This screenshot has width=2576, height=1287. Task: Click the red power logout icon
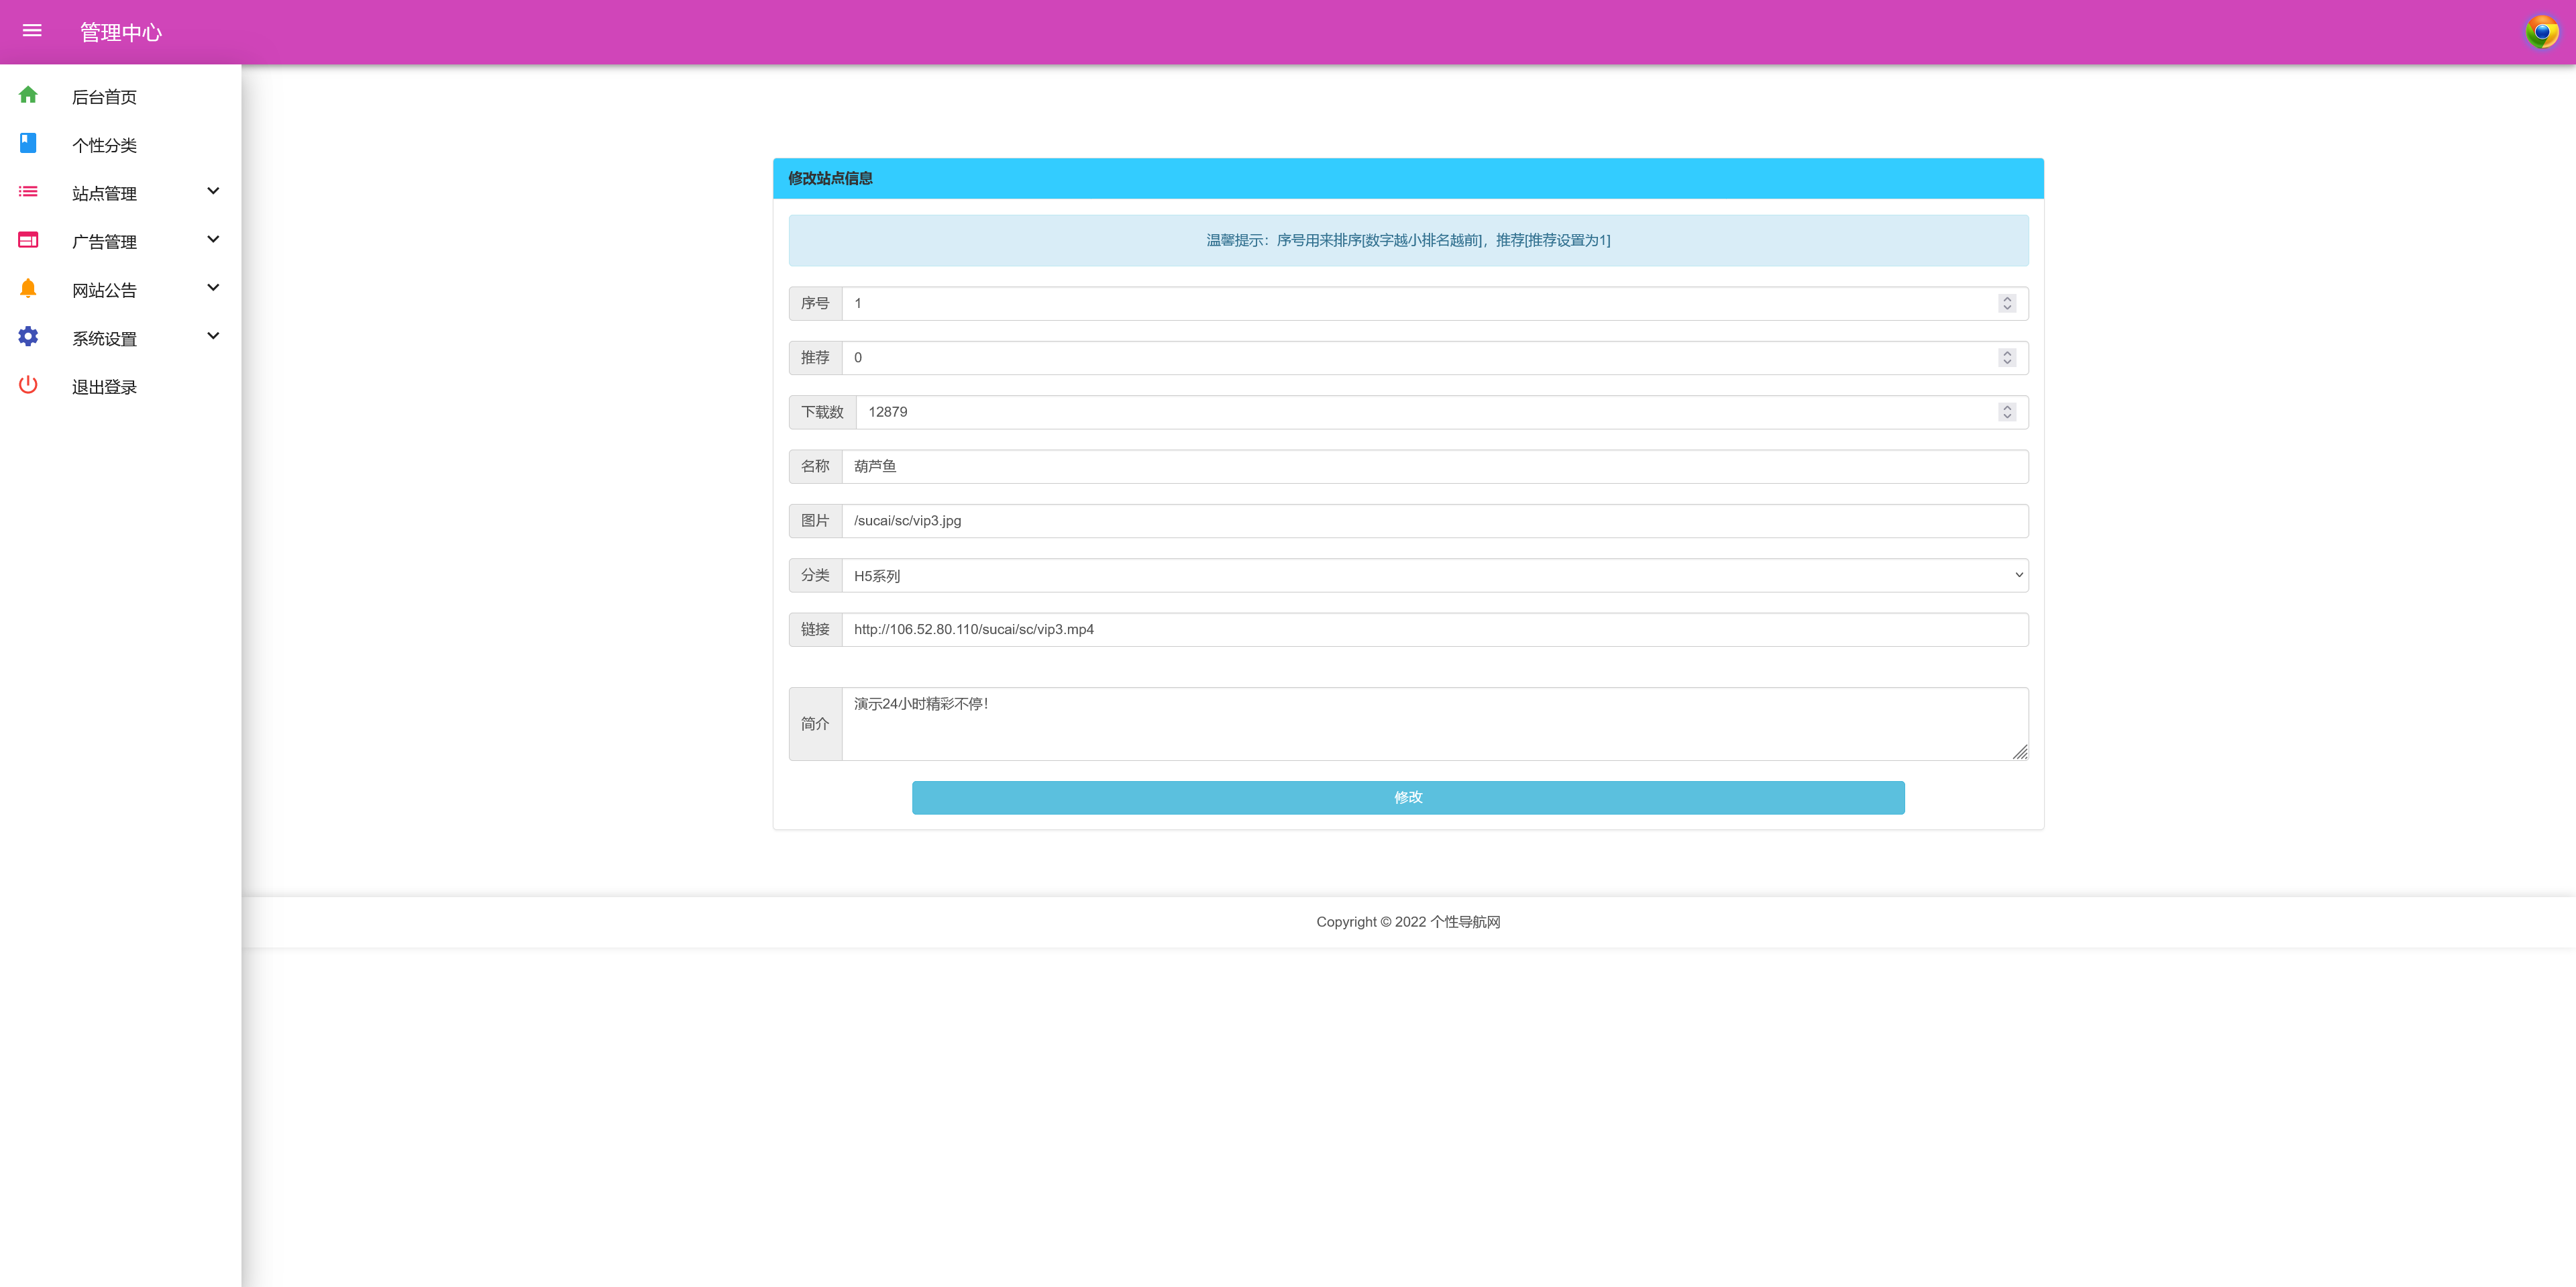[28, 385]
